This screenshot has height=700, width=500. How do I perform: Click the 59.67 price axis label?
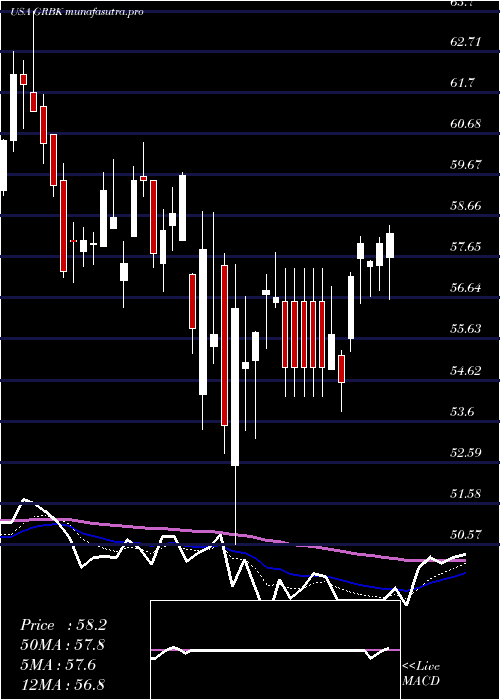(467, 164)
